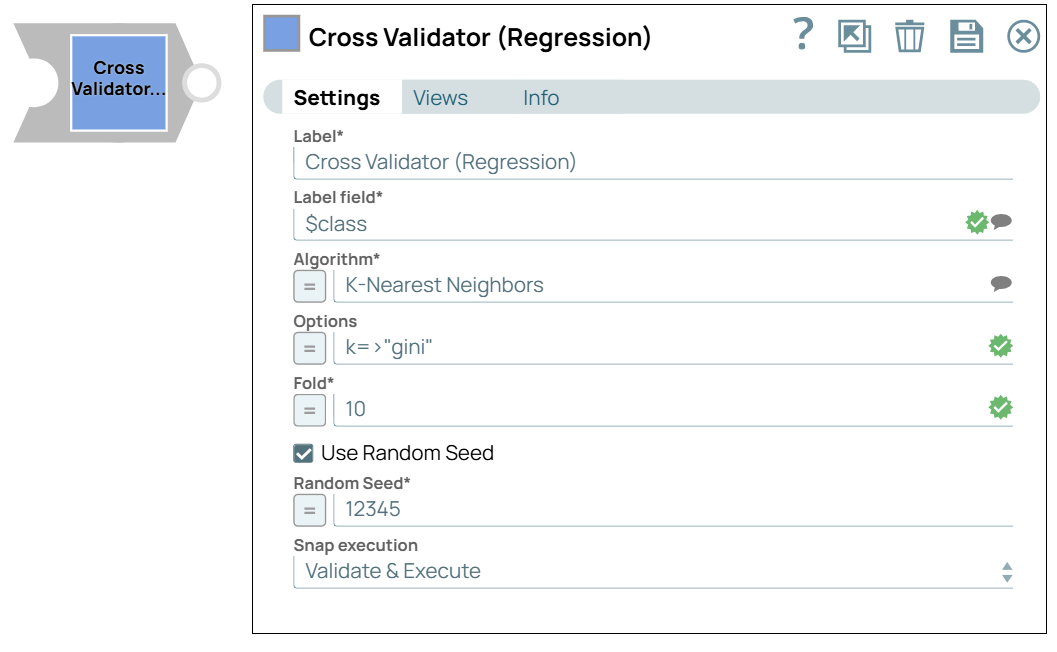This screenshot has width=1057, height=652.
Task: Select the blue Cross Validator snap thumbnail
Action: [119, 78]
